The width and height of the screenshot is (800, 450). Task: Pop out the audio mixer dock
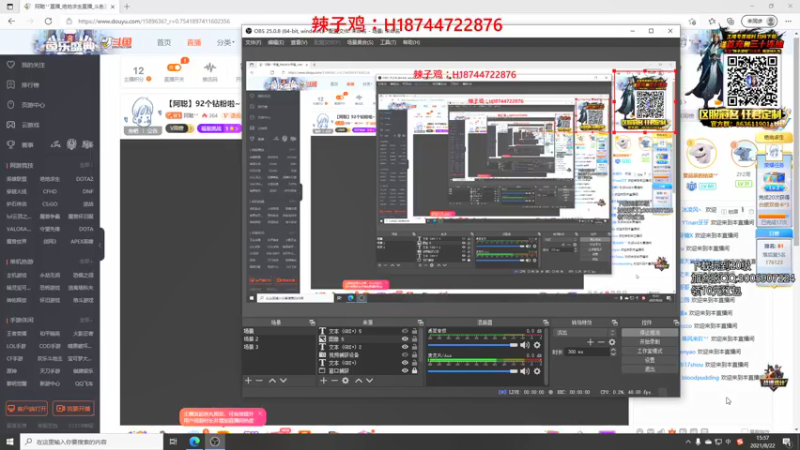(x=545, y=322)
